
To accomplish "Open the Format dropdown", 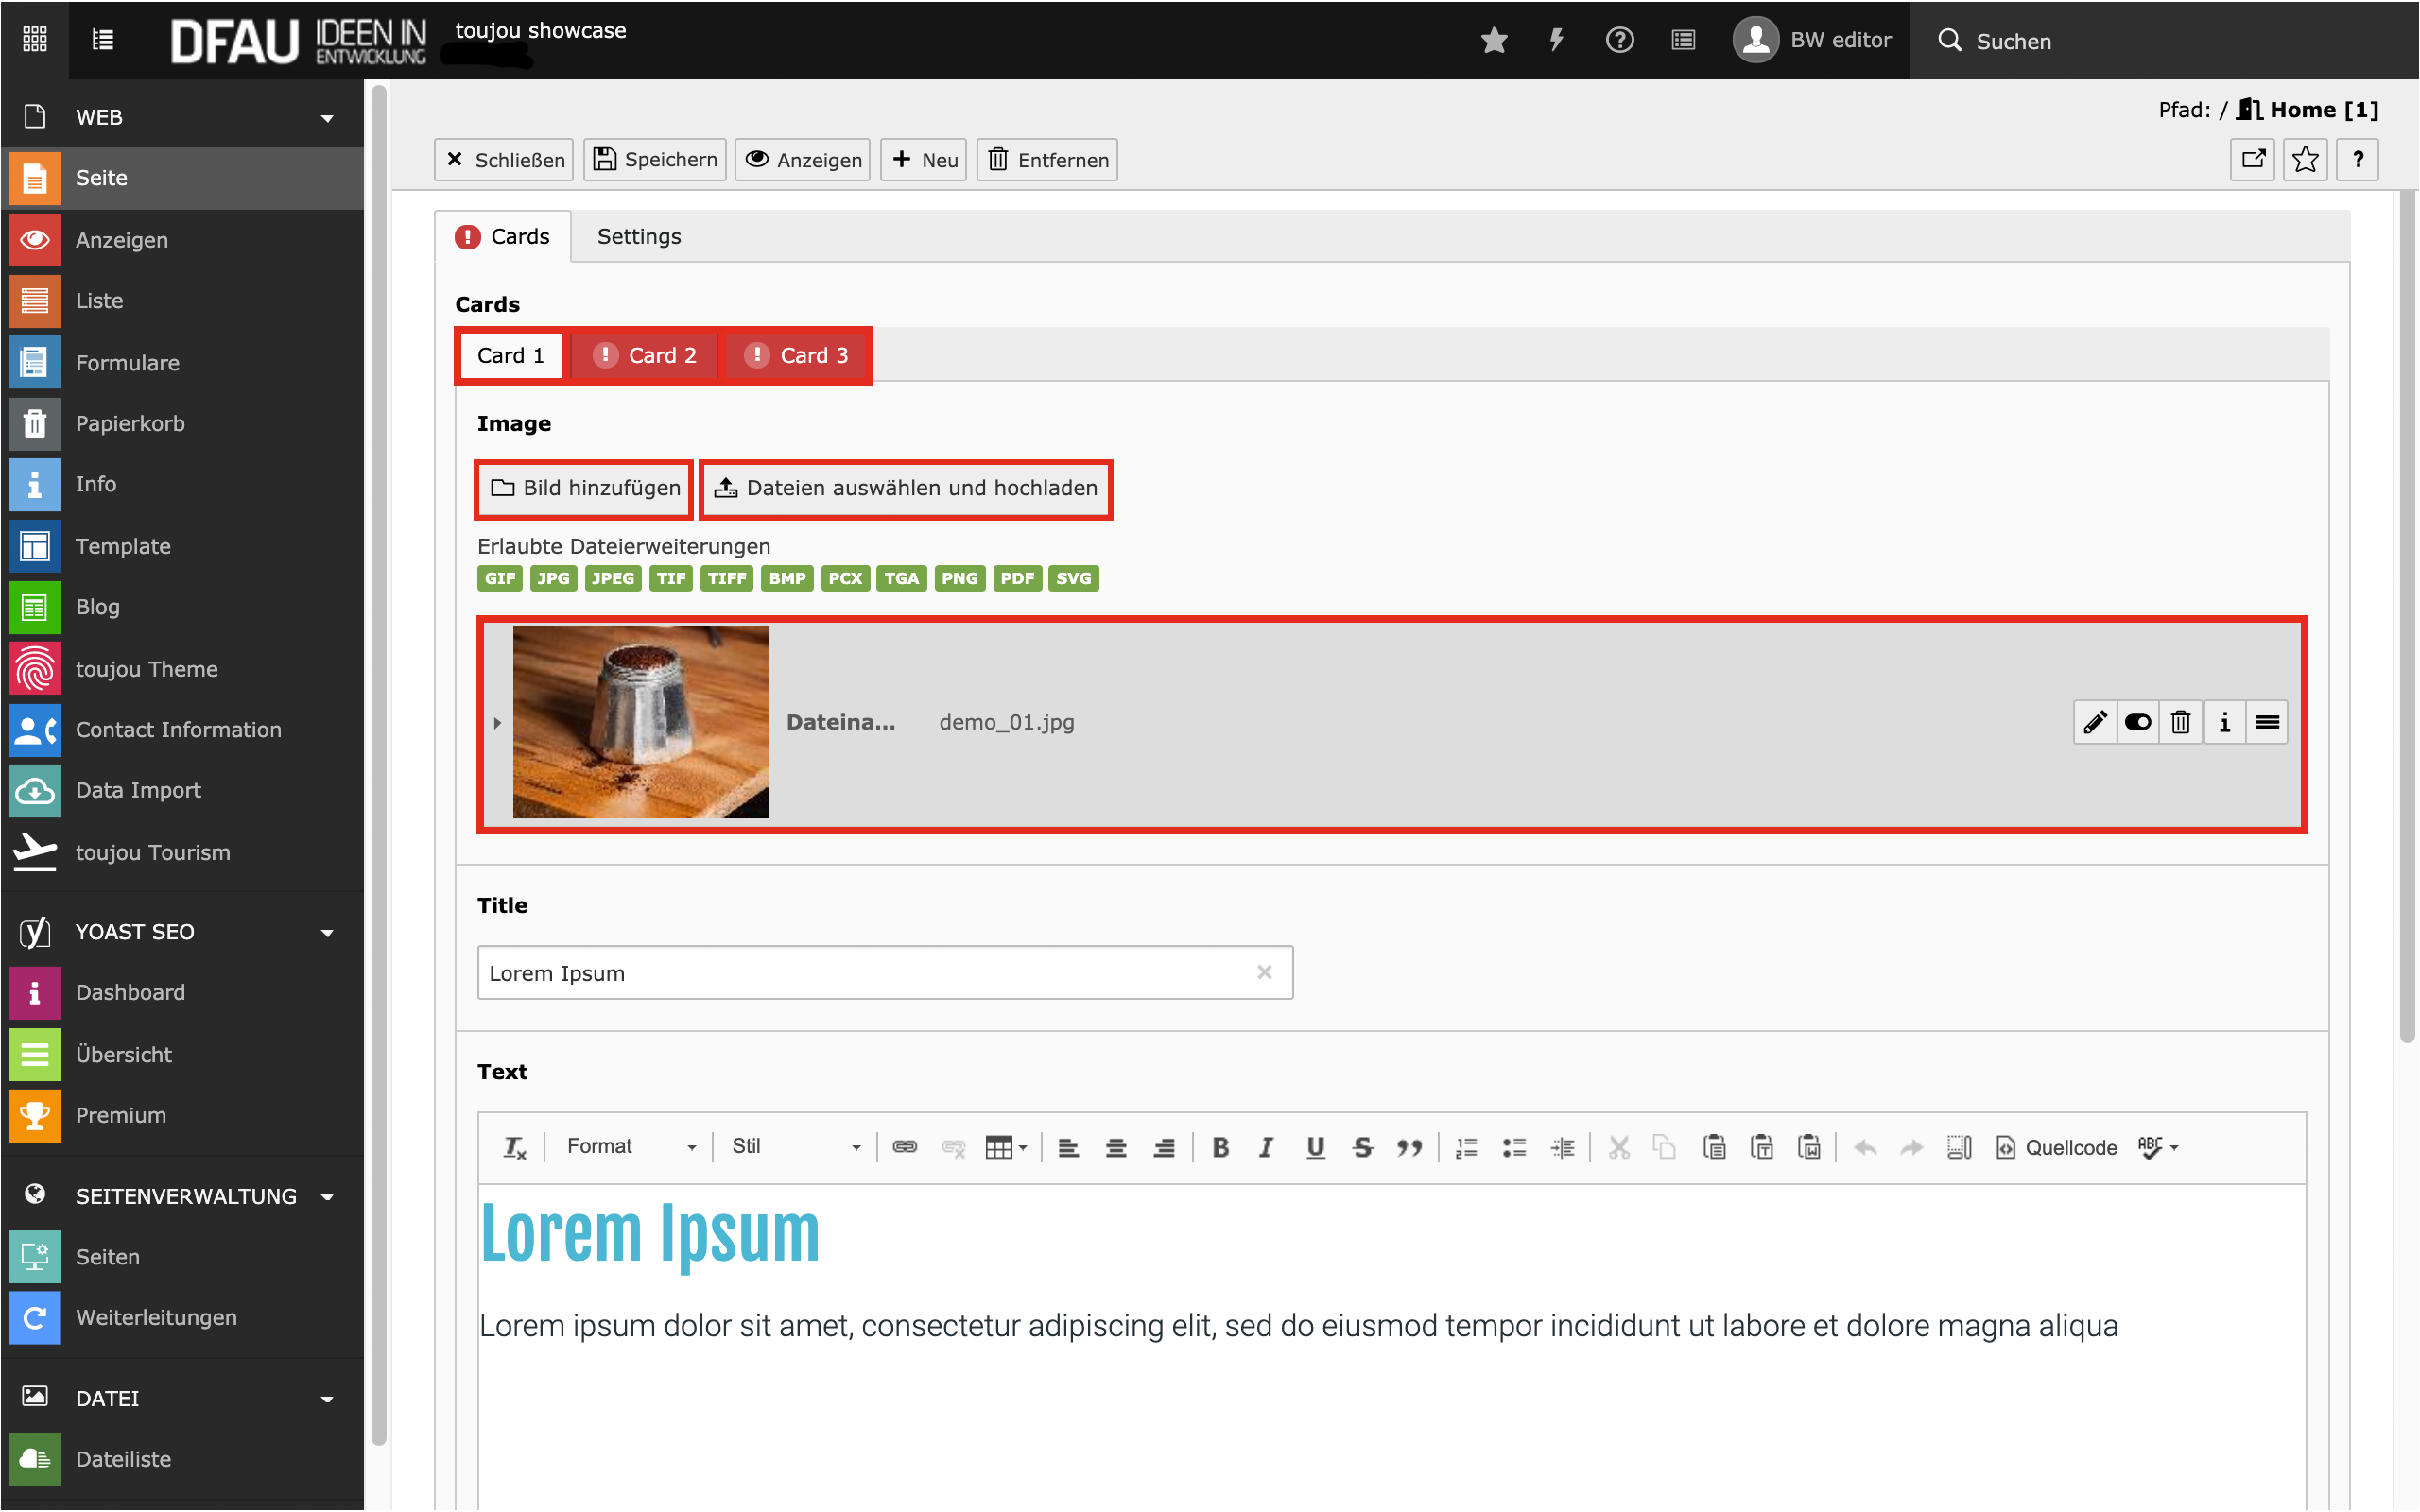I will (x=630, y=1147).
